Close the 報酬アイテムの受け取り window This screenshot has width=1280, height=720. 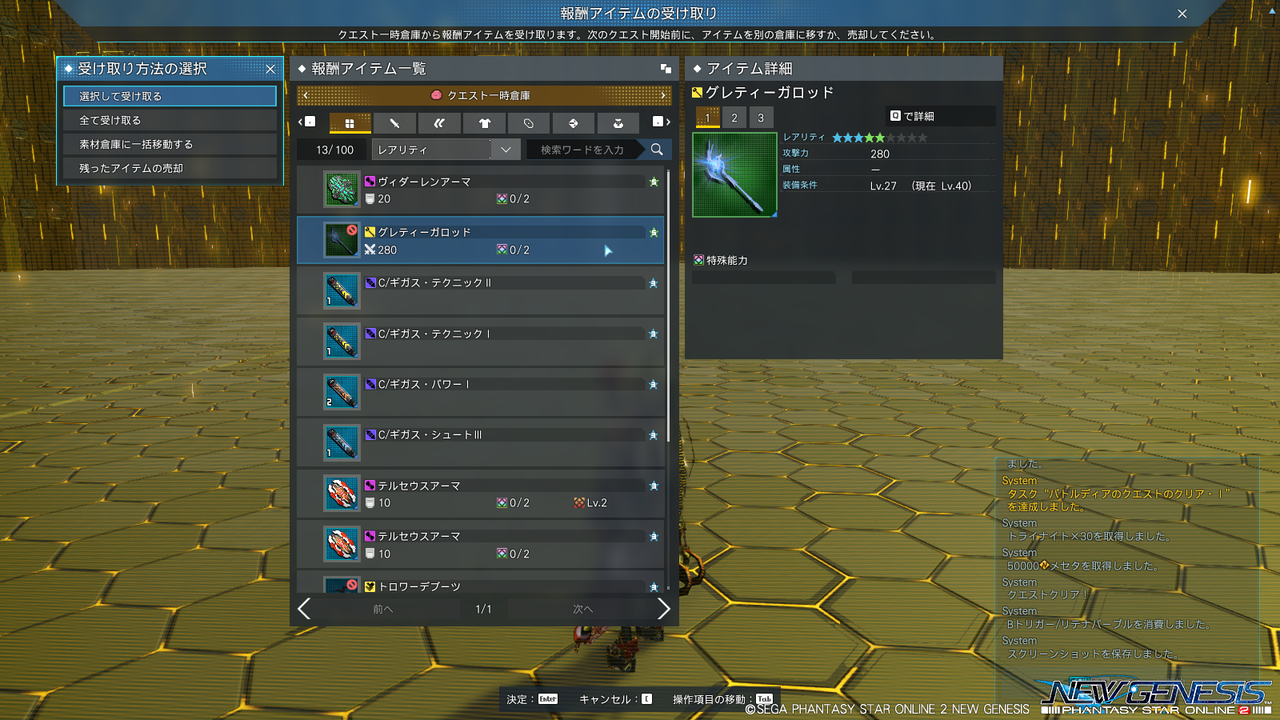point(1182,14)
